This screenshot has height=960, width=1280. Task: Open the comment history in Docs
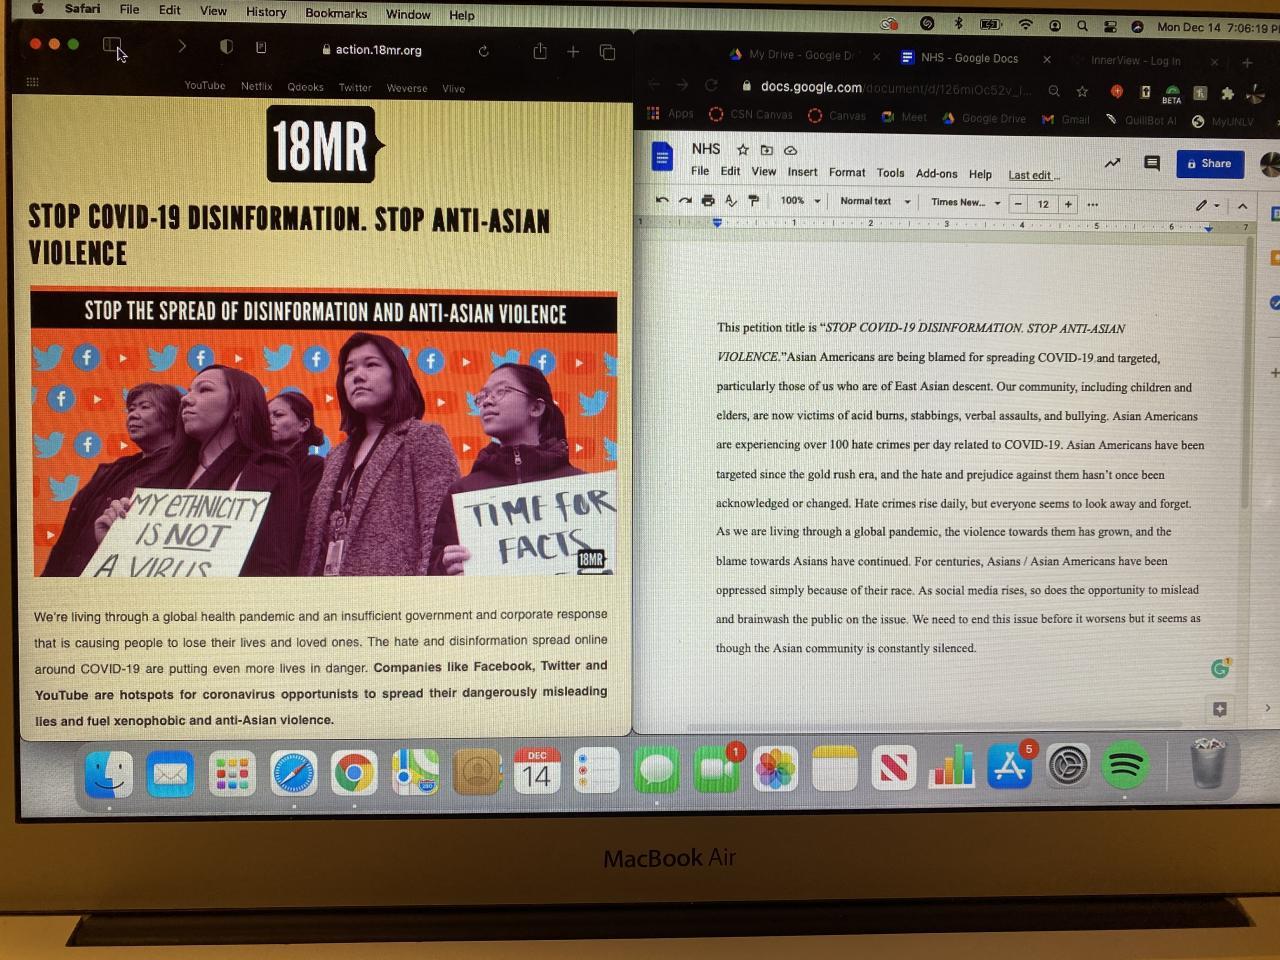(1152, 163)
